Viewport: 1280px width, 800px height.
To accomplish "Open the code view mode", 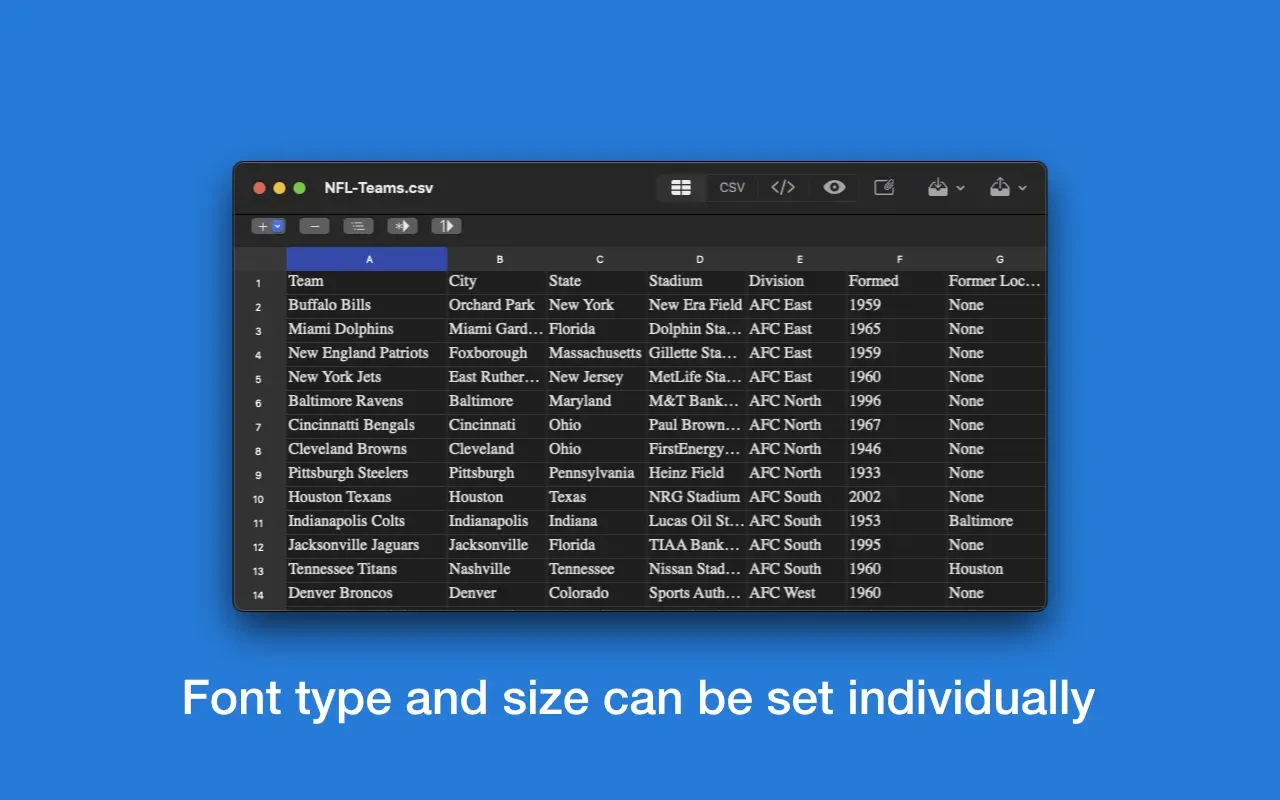I will [783, 188].
